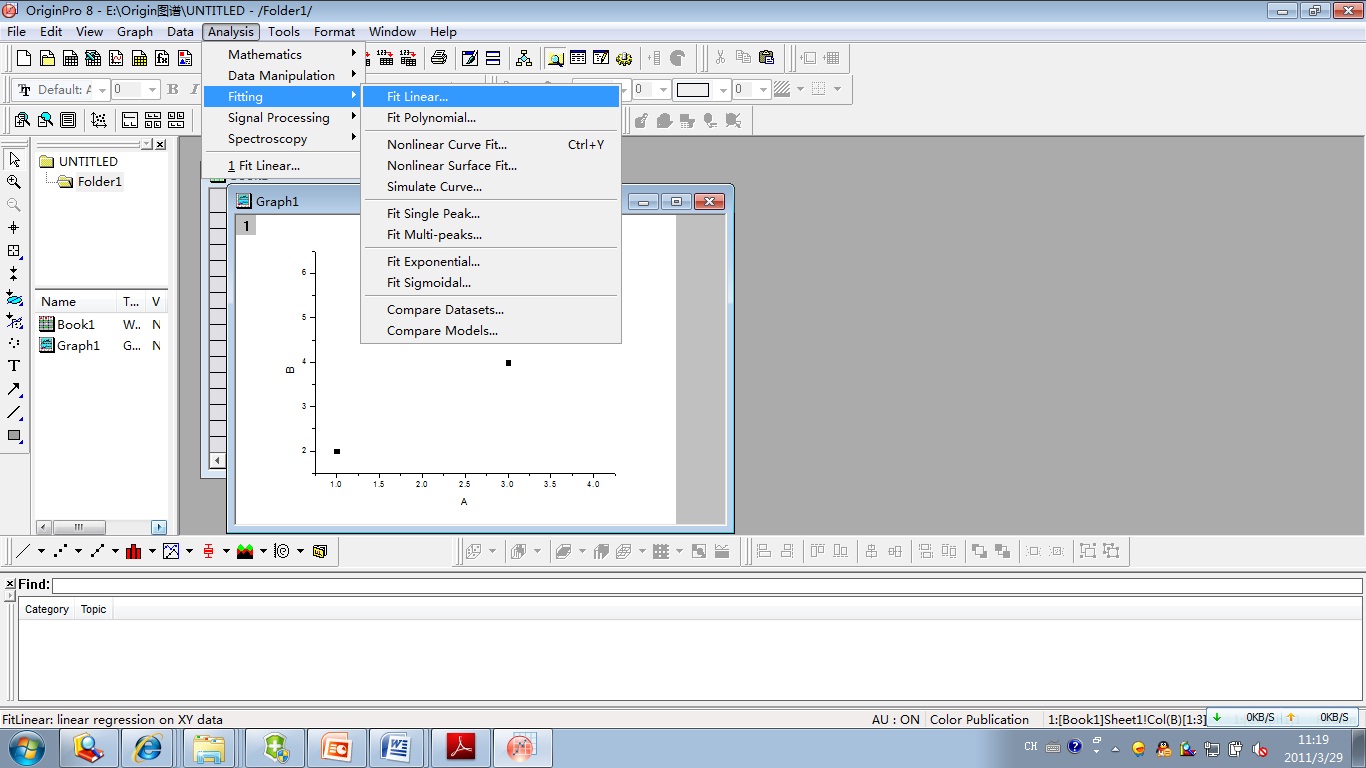Click the Topic column header
Image resolution: width=1366 pixels, height=768 pixels.
click(94, 609)
